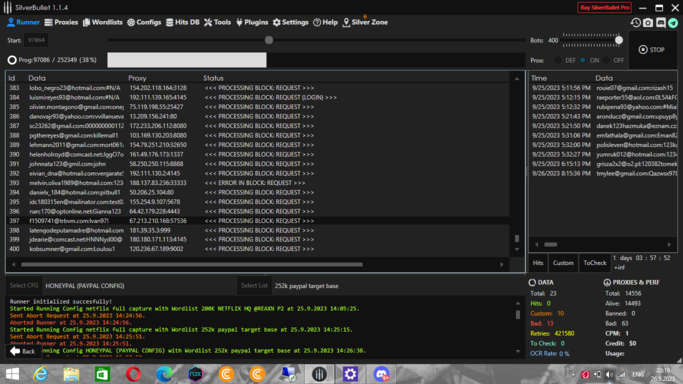Image resolution: width=683 pixels, height=384 pixels.
Task: Open the Settings section
Action: click(x=291, y=22)
